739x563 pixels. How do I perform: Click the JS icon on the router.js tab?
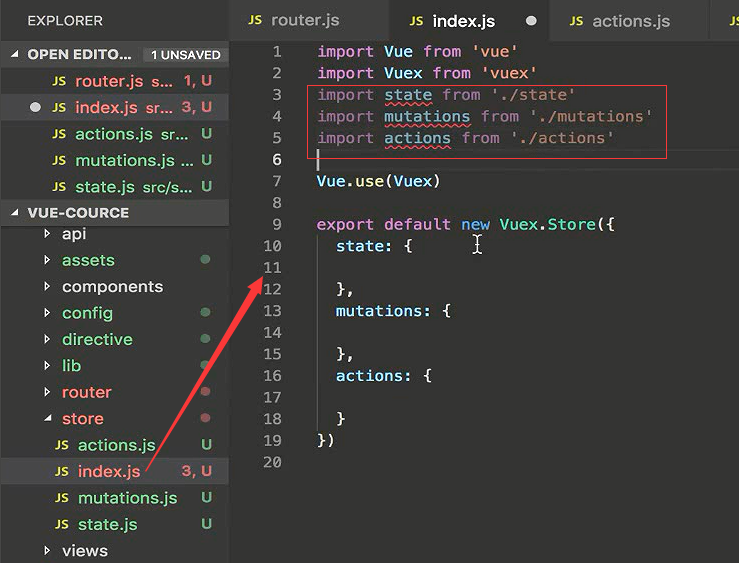[255, 21]
